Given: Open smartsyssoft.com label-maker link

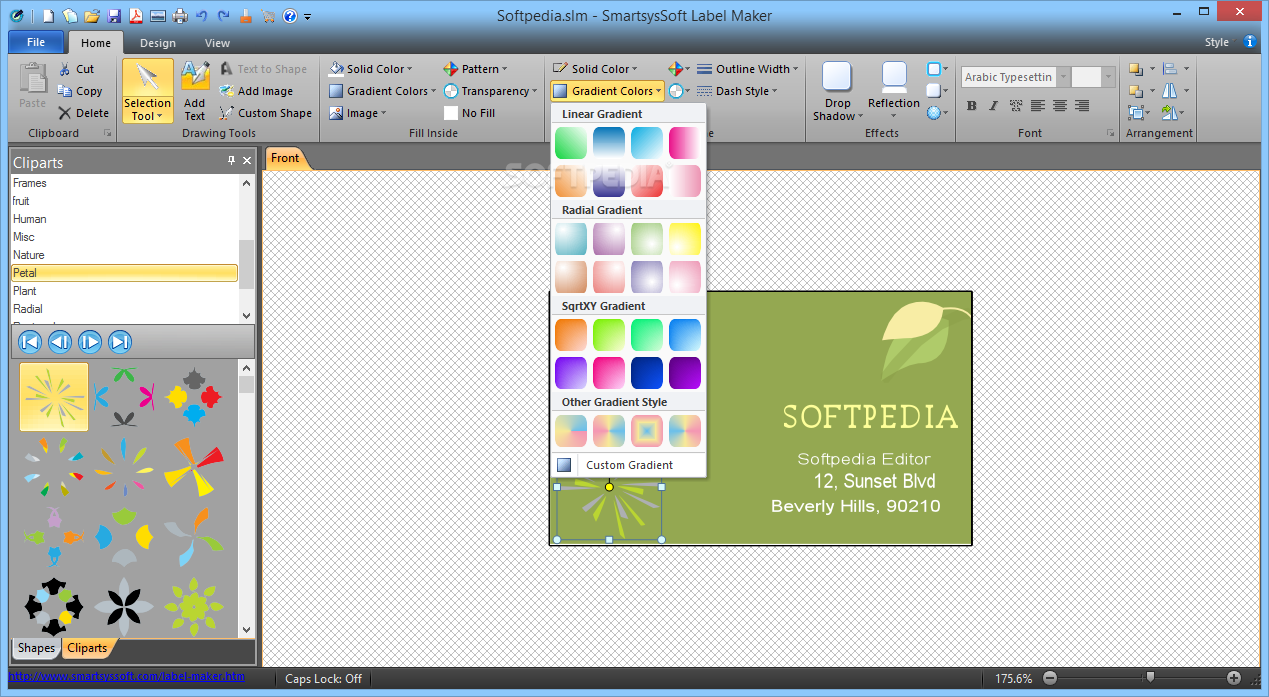Looking at the screenshot, I should (127, 677).
